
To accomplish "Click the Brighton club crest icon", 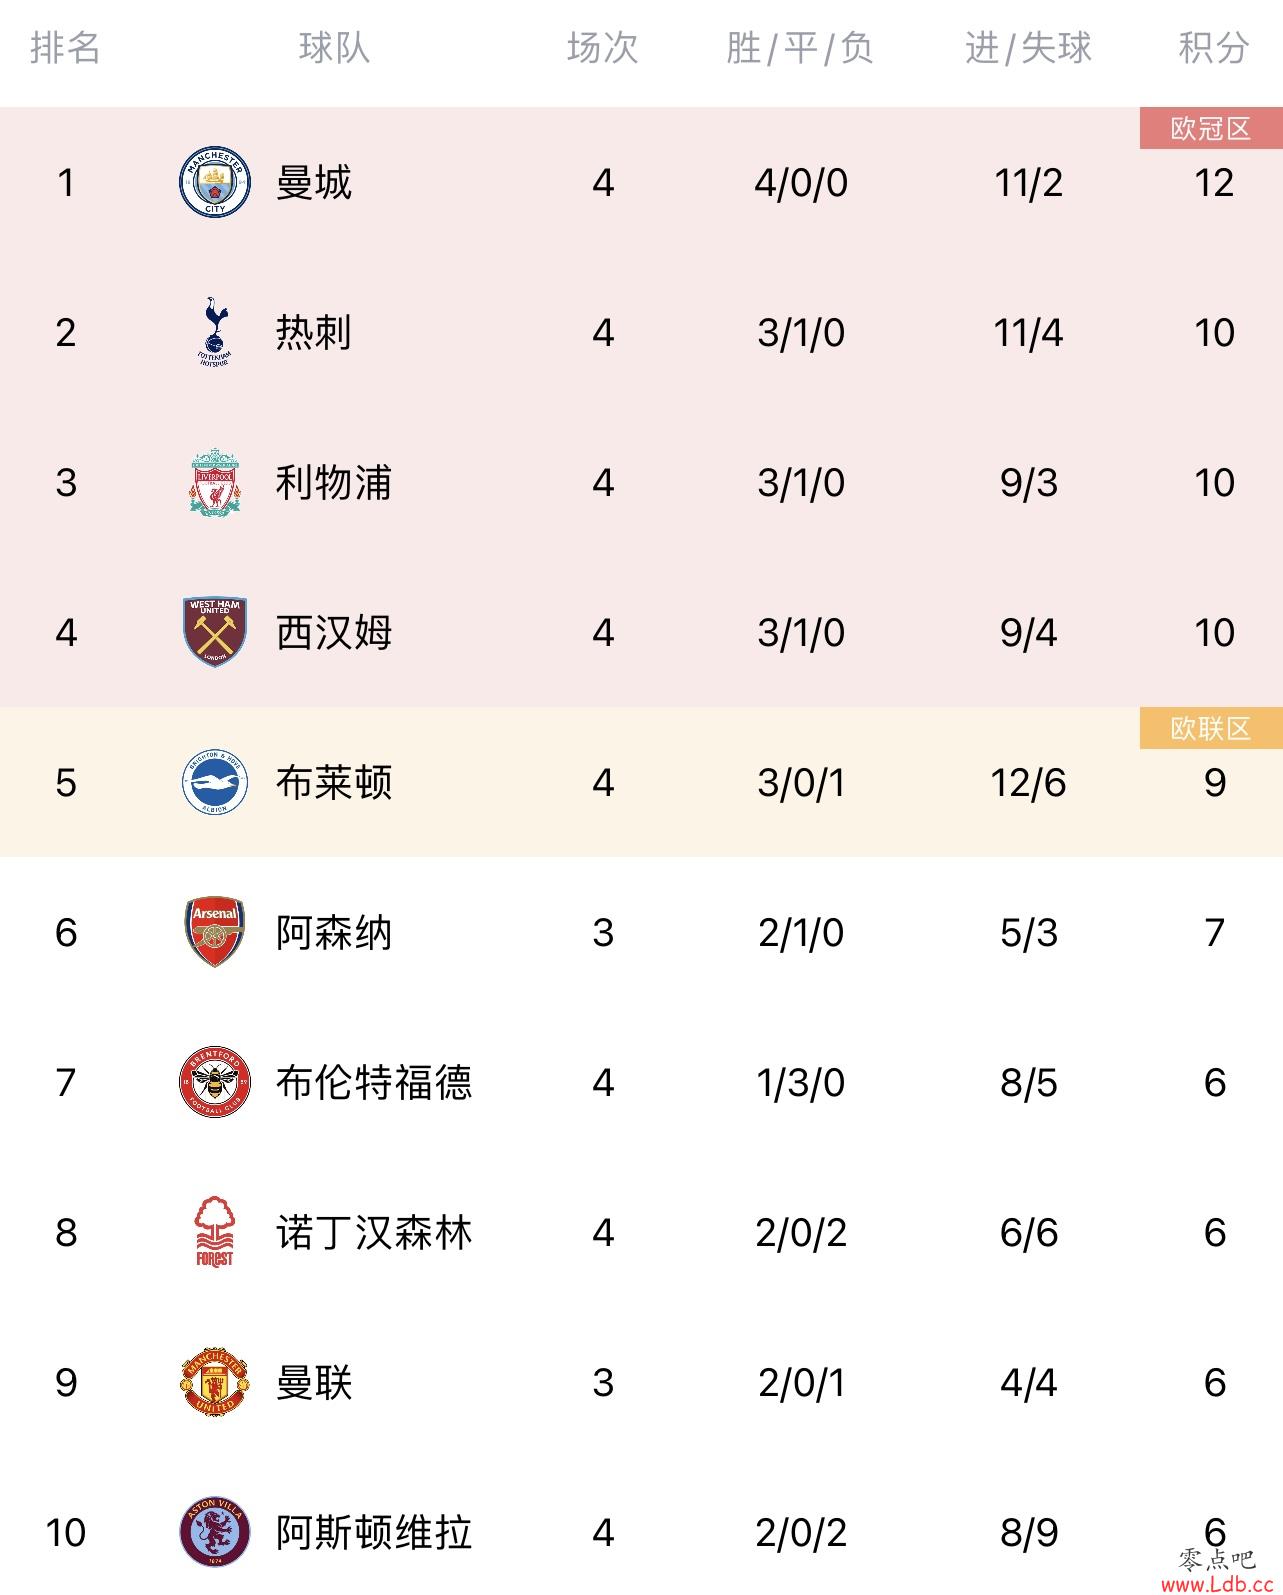I will click(x=214, y=782).
